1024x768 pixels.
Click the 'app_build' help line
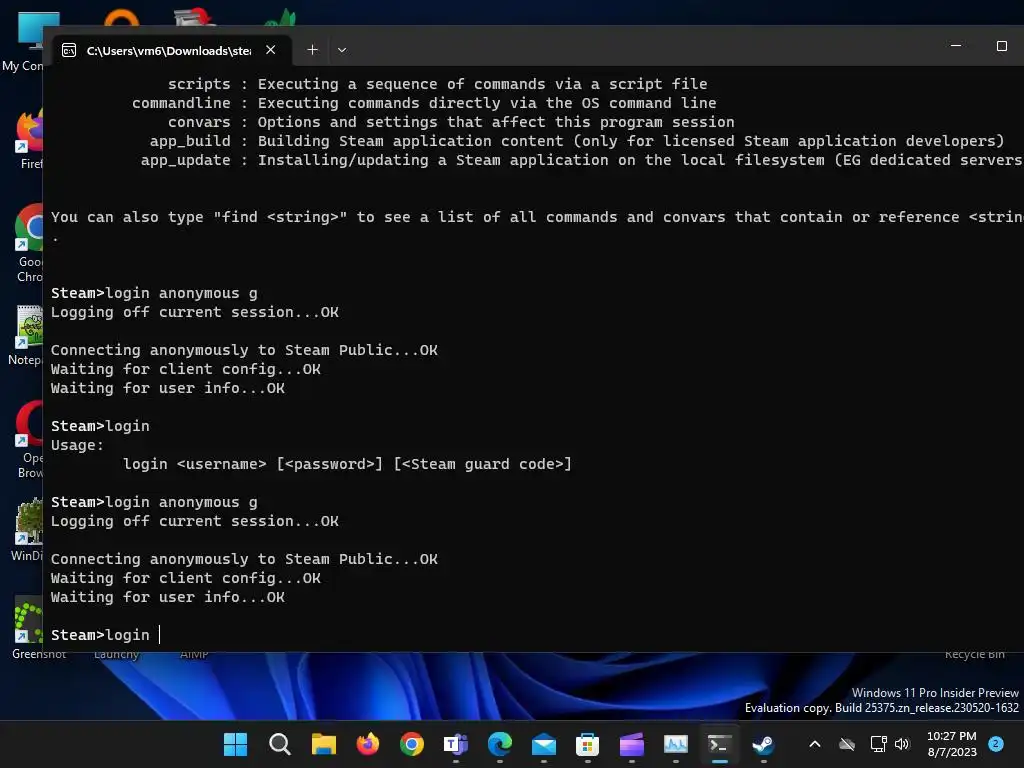coord(577,141)
